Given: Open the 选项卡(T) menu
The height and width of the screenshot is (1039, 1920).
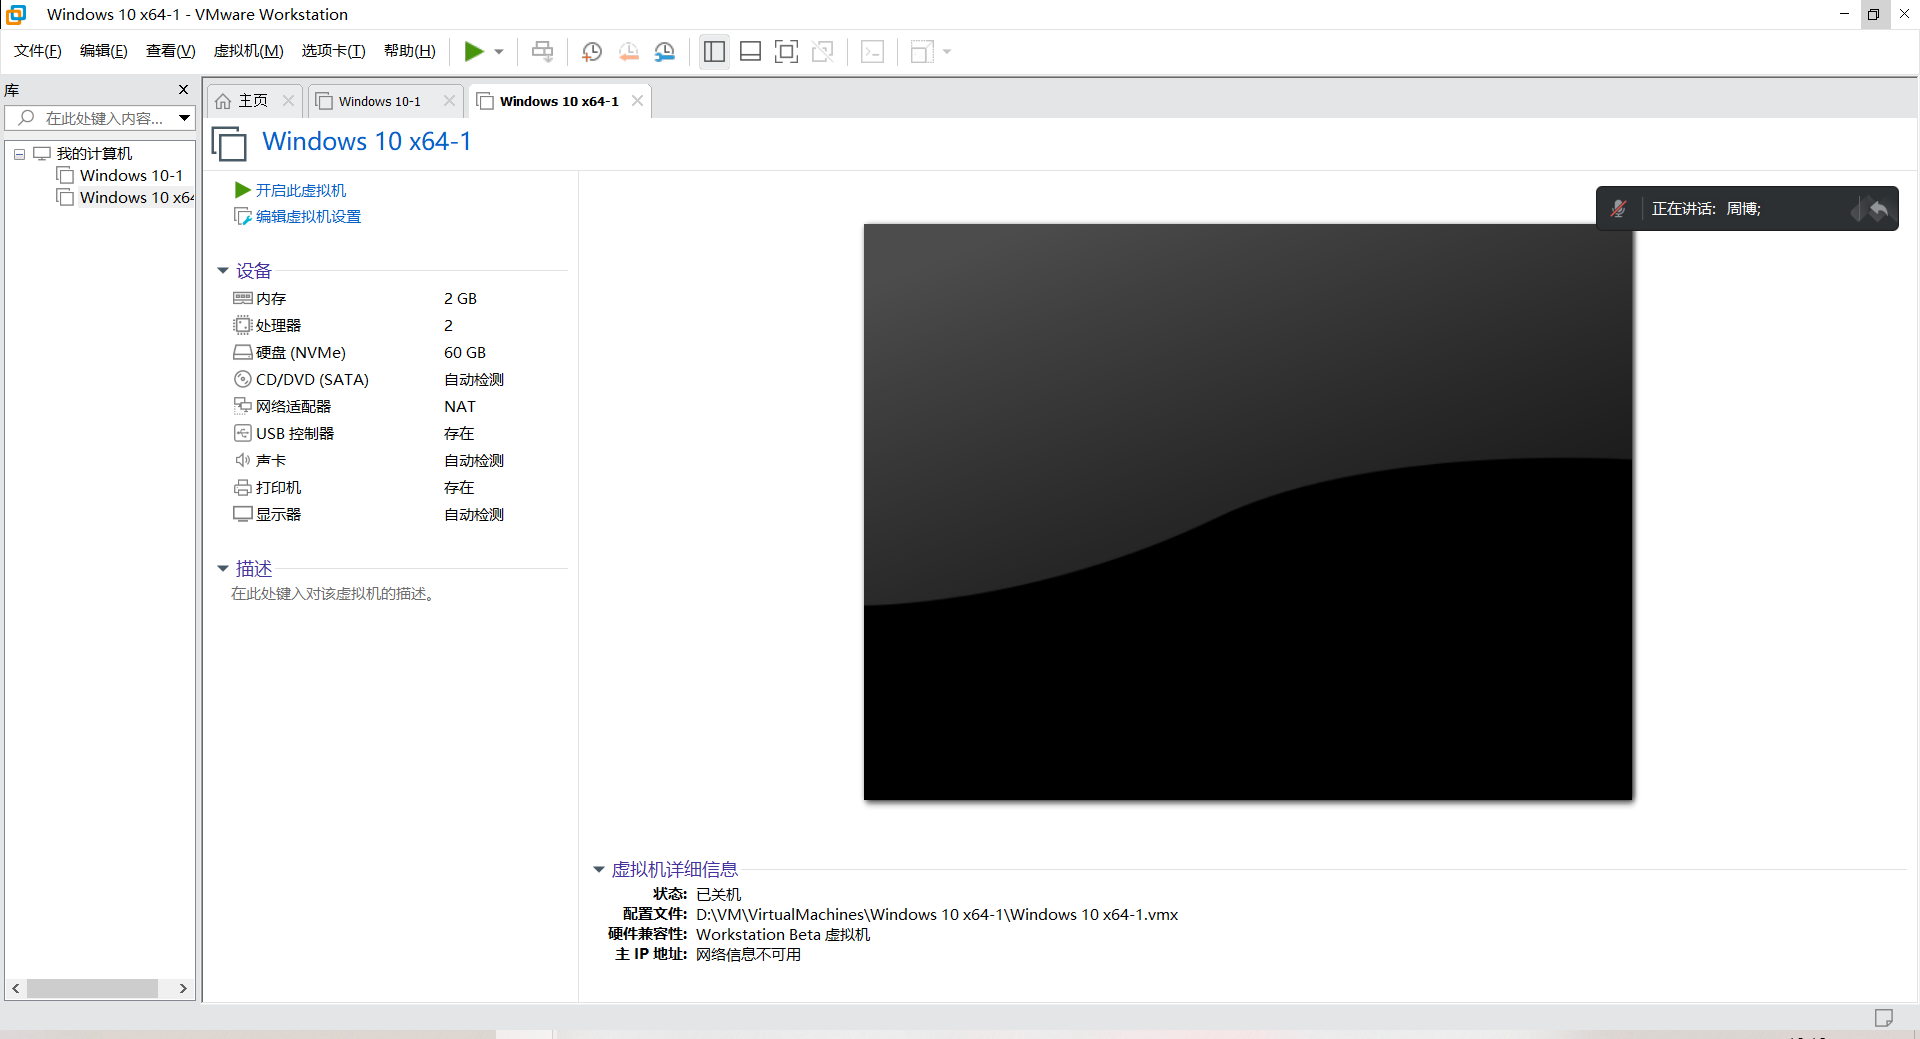Looking at the screenshot, I should [334, 51].
